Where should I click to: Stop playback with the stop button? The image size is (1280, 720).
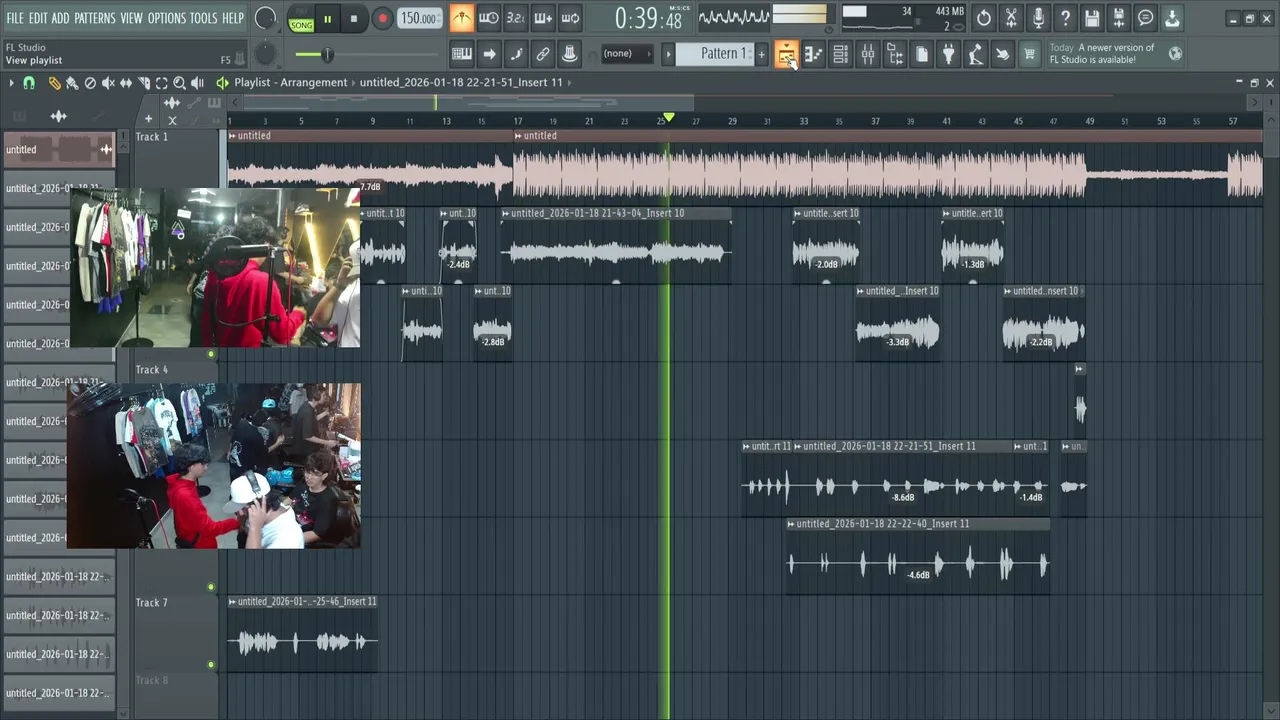pos(354,19)
